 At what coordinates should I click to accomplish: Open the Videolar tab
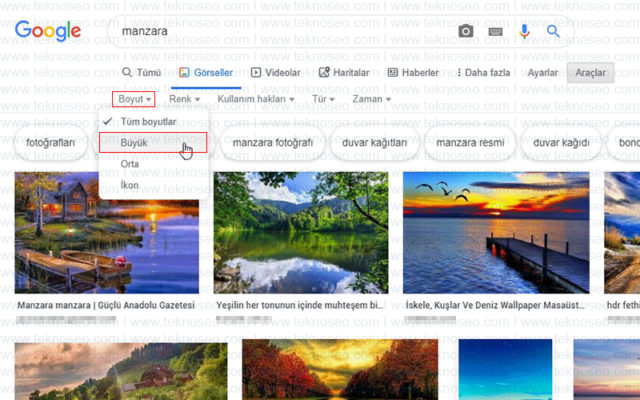(276, 73)
